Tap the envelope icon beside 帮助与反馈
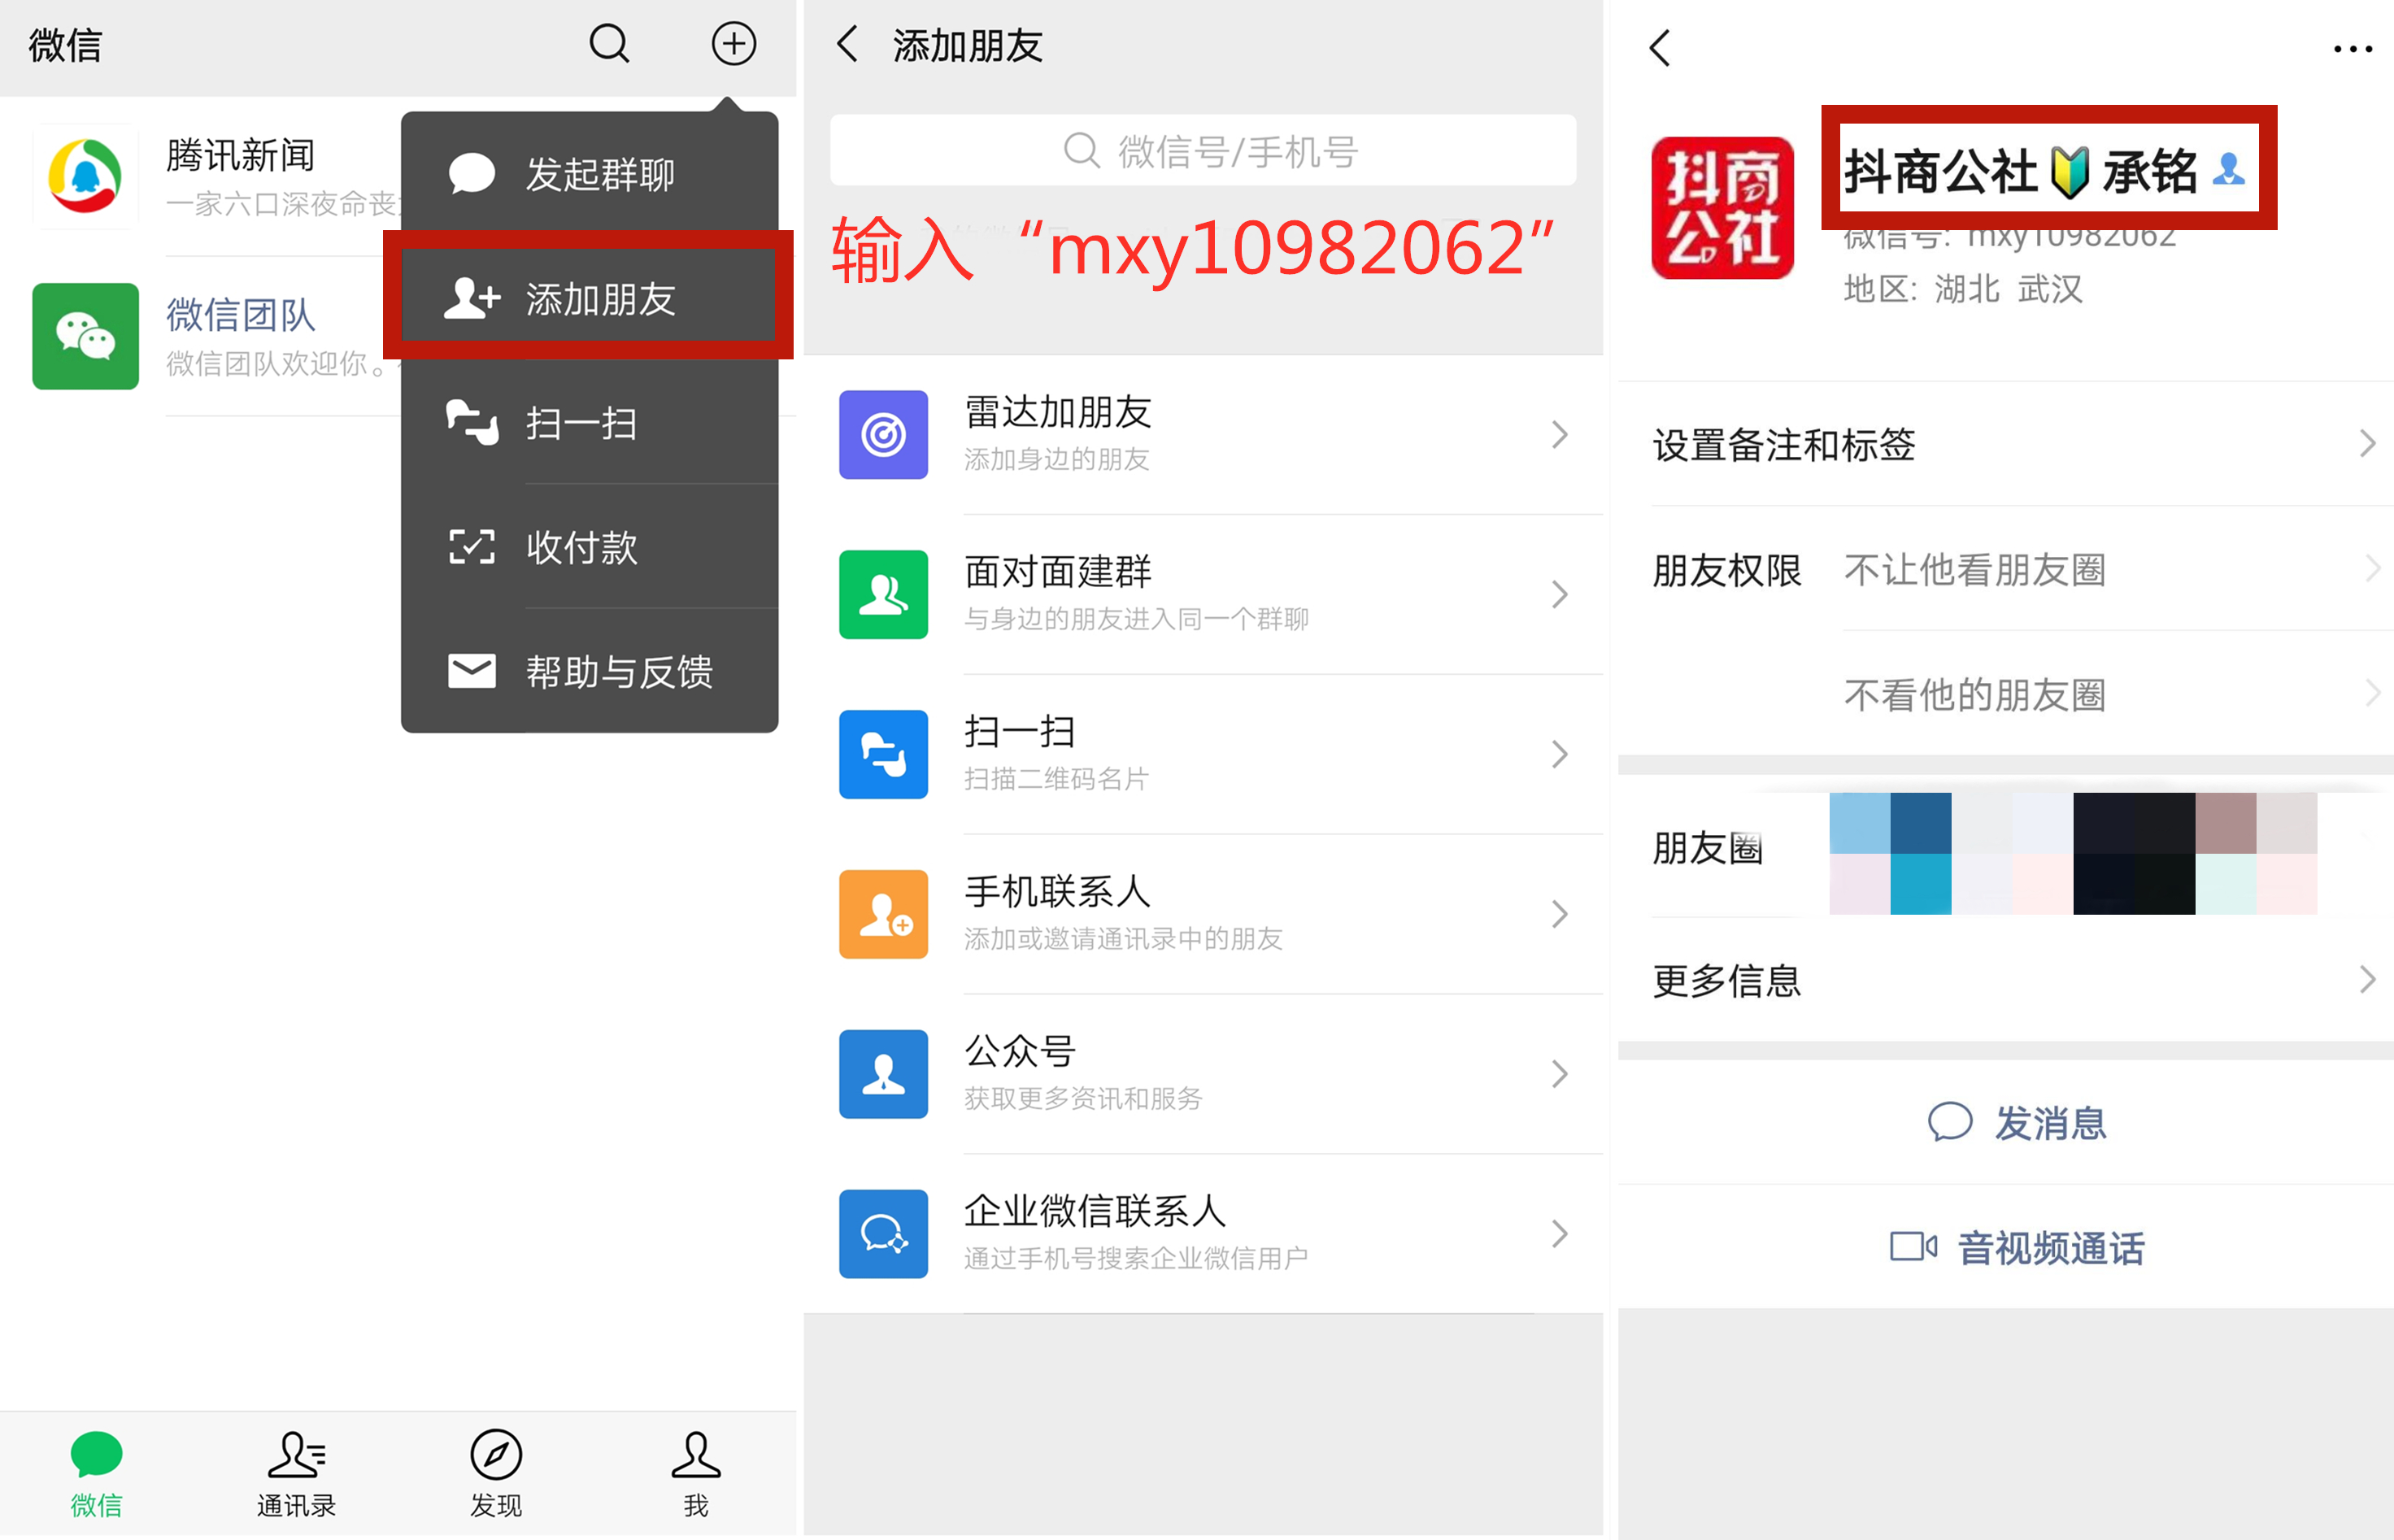This screenshot has width=2394, height=1540. tap(471, 671)
